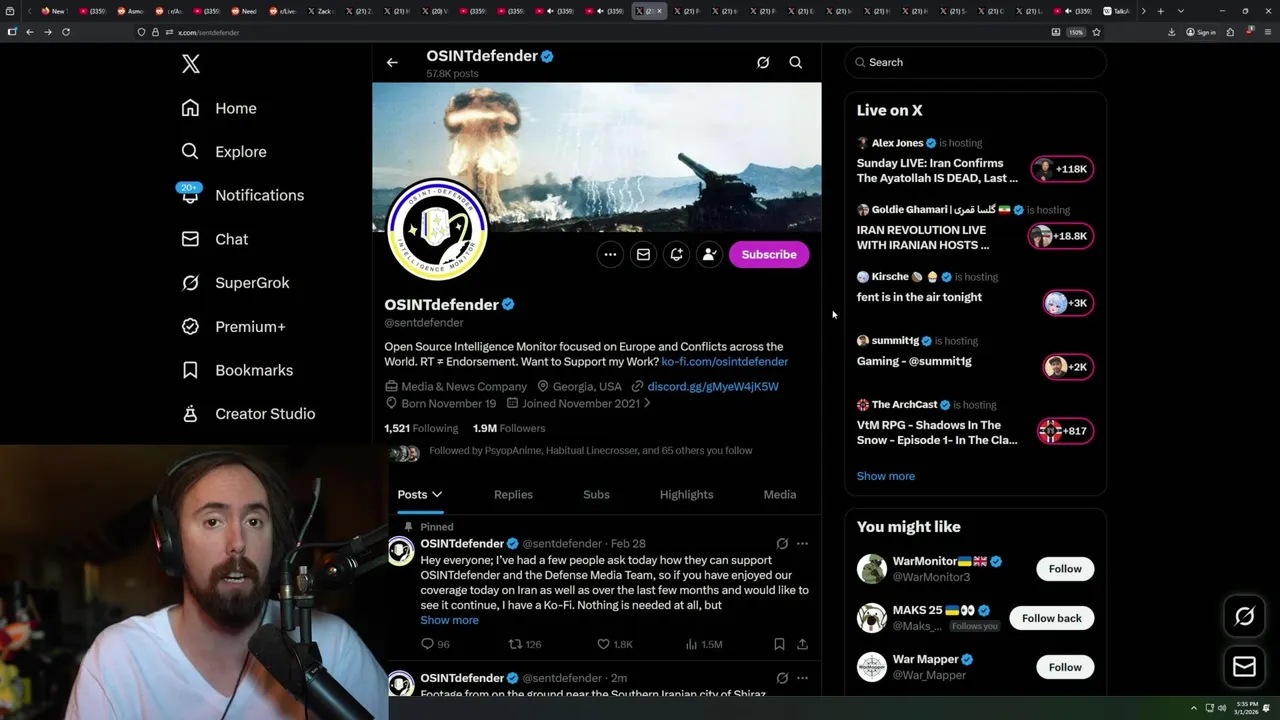Open Notifications in sidebar

pos(242,195)
